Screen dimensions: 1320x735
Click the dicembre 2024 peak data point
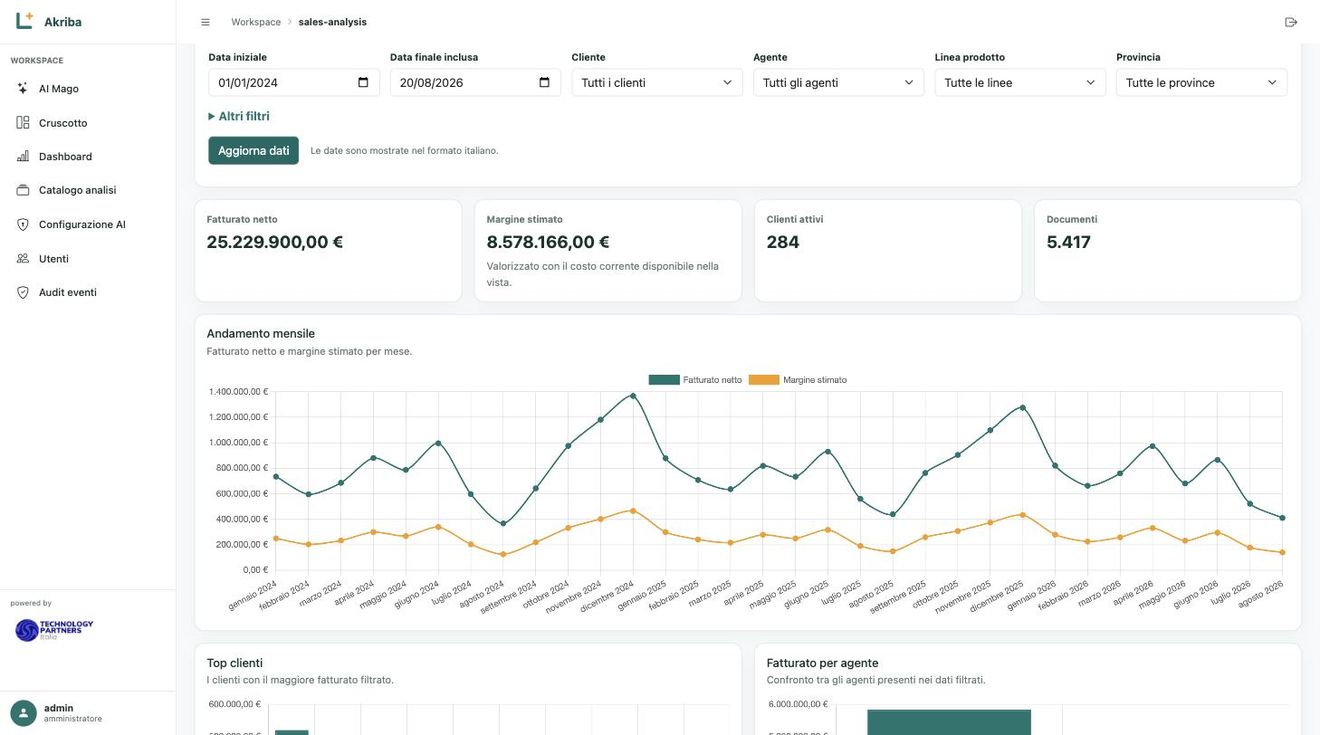pyautogui.click(x=633, y=395)
